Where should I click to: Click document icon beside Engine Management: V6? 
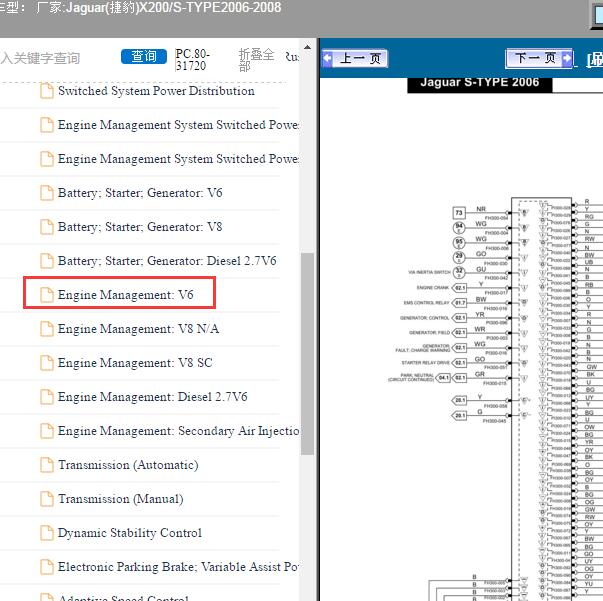tap(47, 295)
